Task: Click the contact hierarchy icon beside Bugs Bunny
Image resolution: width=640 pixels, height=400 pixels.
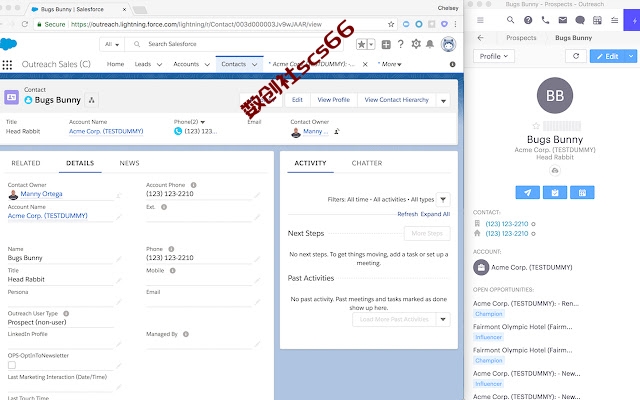Action: (x=91, y=100)
